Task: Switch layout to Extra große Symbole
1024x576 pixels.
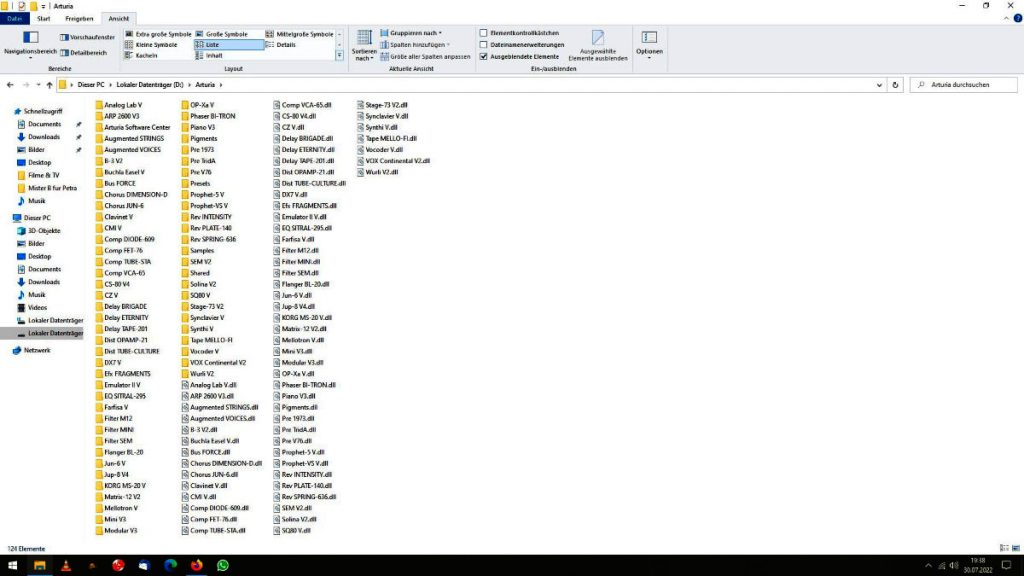Action: tap(158, 34)
